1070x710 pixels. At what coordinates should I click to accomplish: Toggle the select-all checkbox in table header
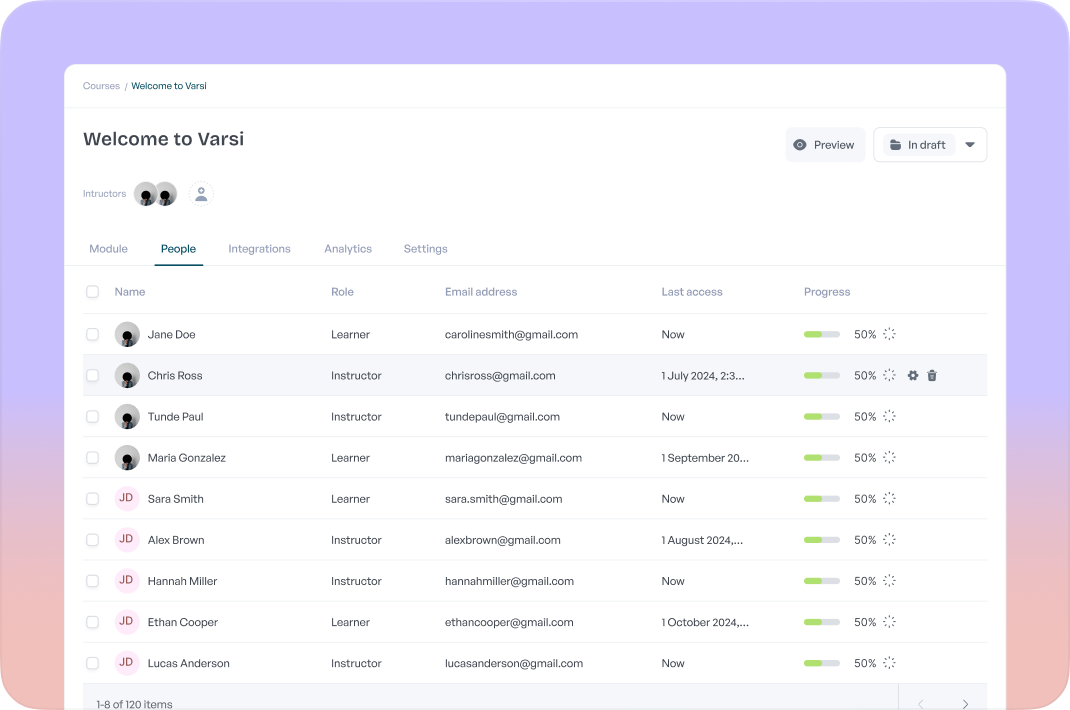click(x=93, y=292)
